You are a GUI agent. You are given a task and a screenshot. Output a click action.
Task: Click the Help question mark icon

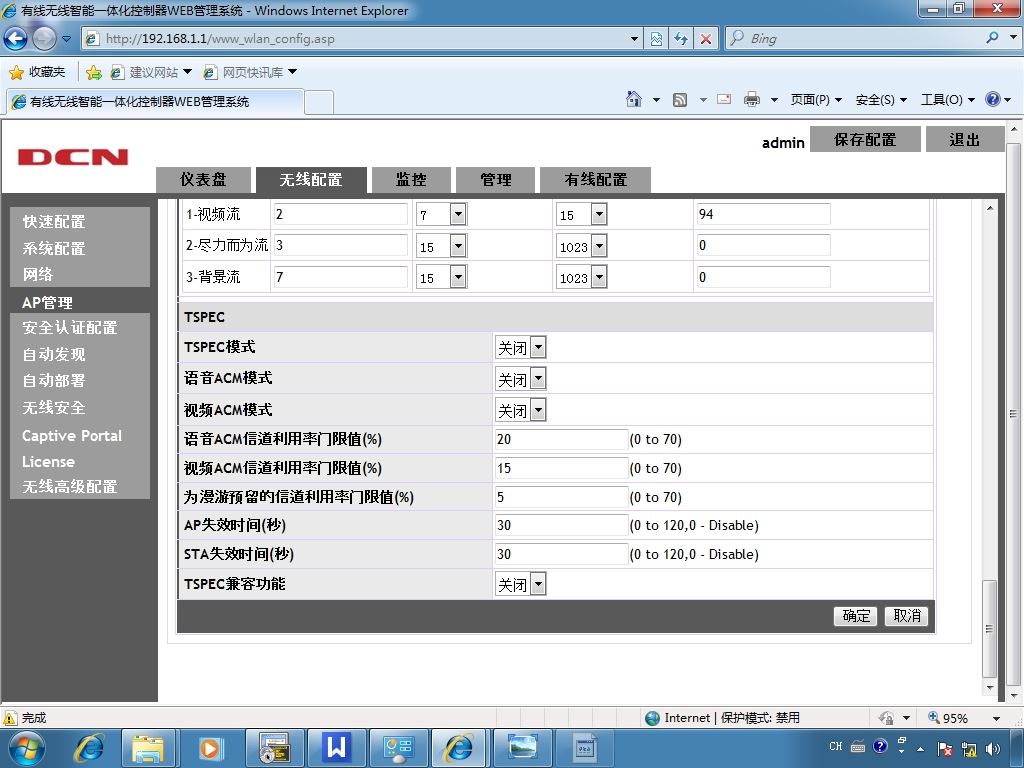click(x=993, y=99)
